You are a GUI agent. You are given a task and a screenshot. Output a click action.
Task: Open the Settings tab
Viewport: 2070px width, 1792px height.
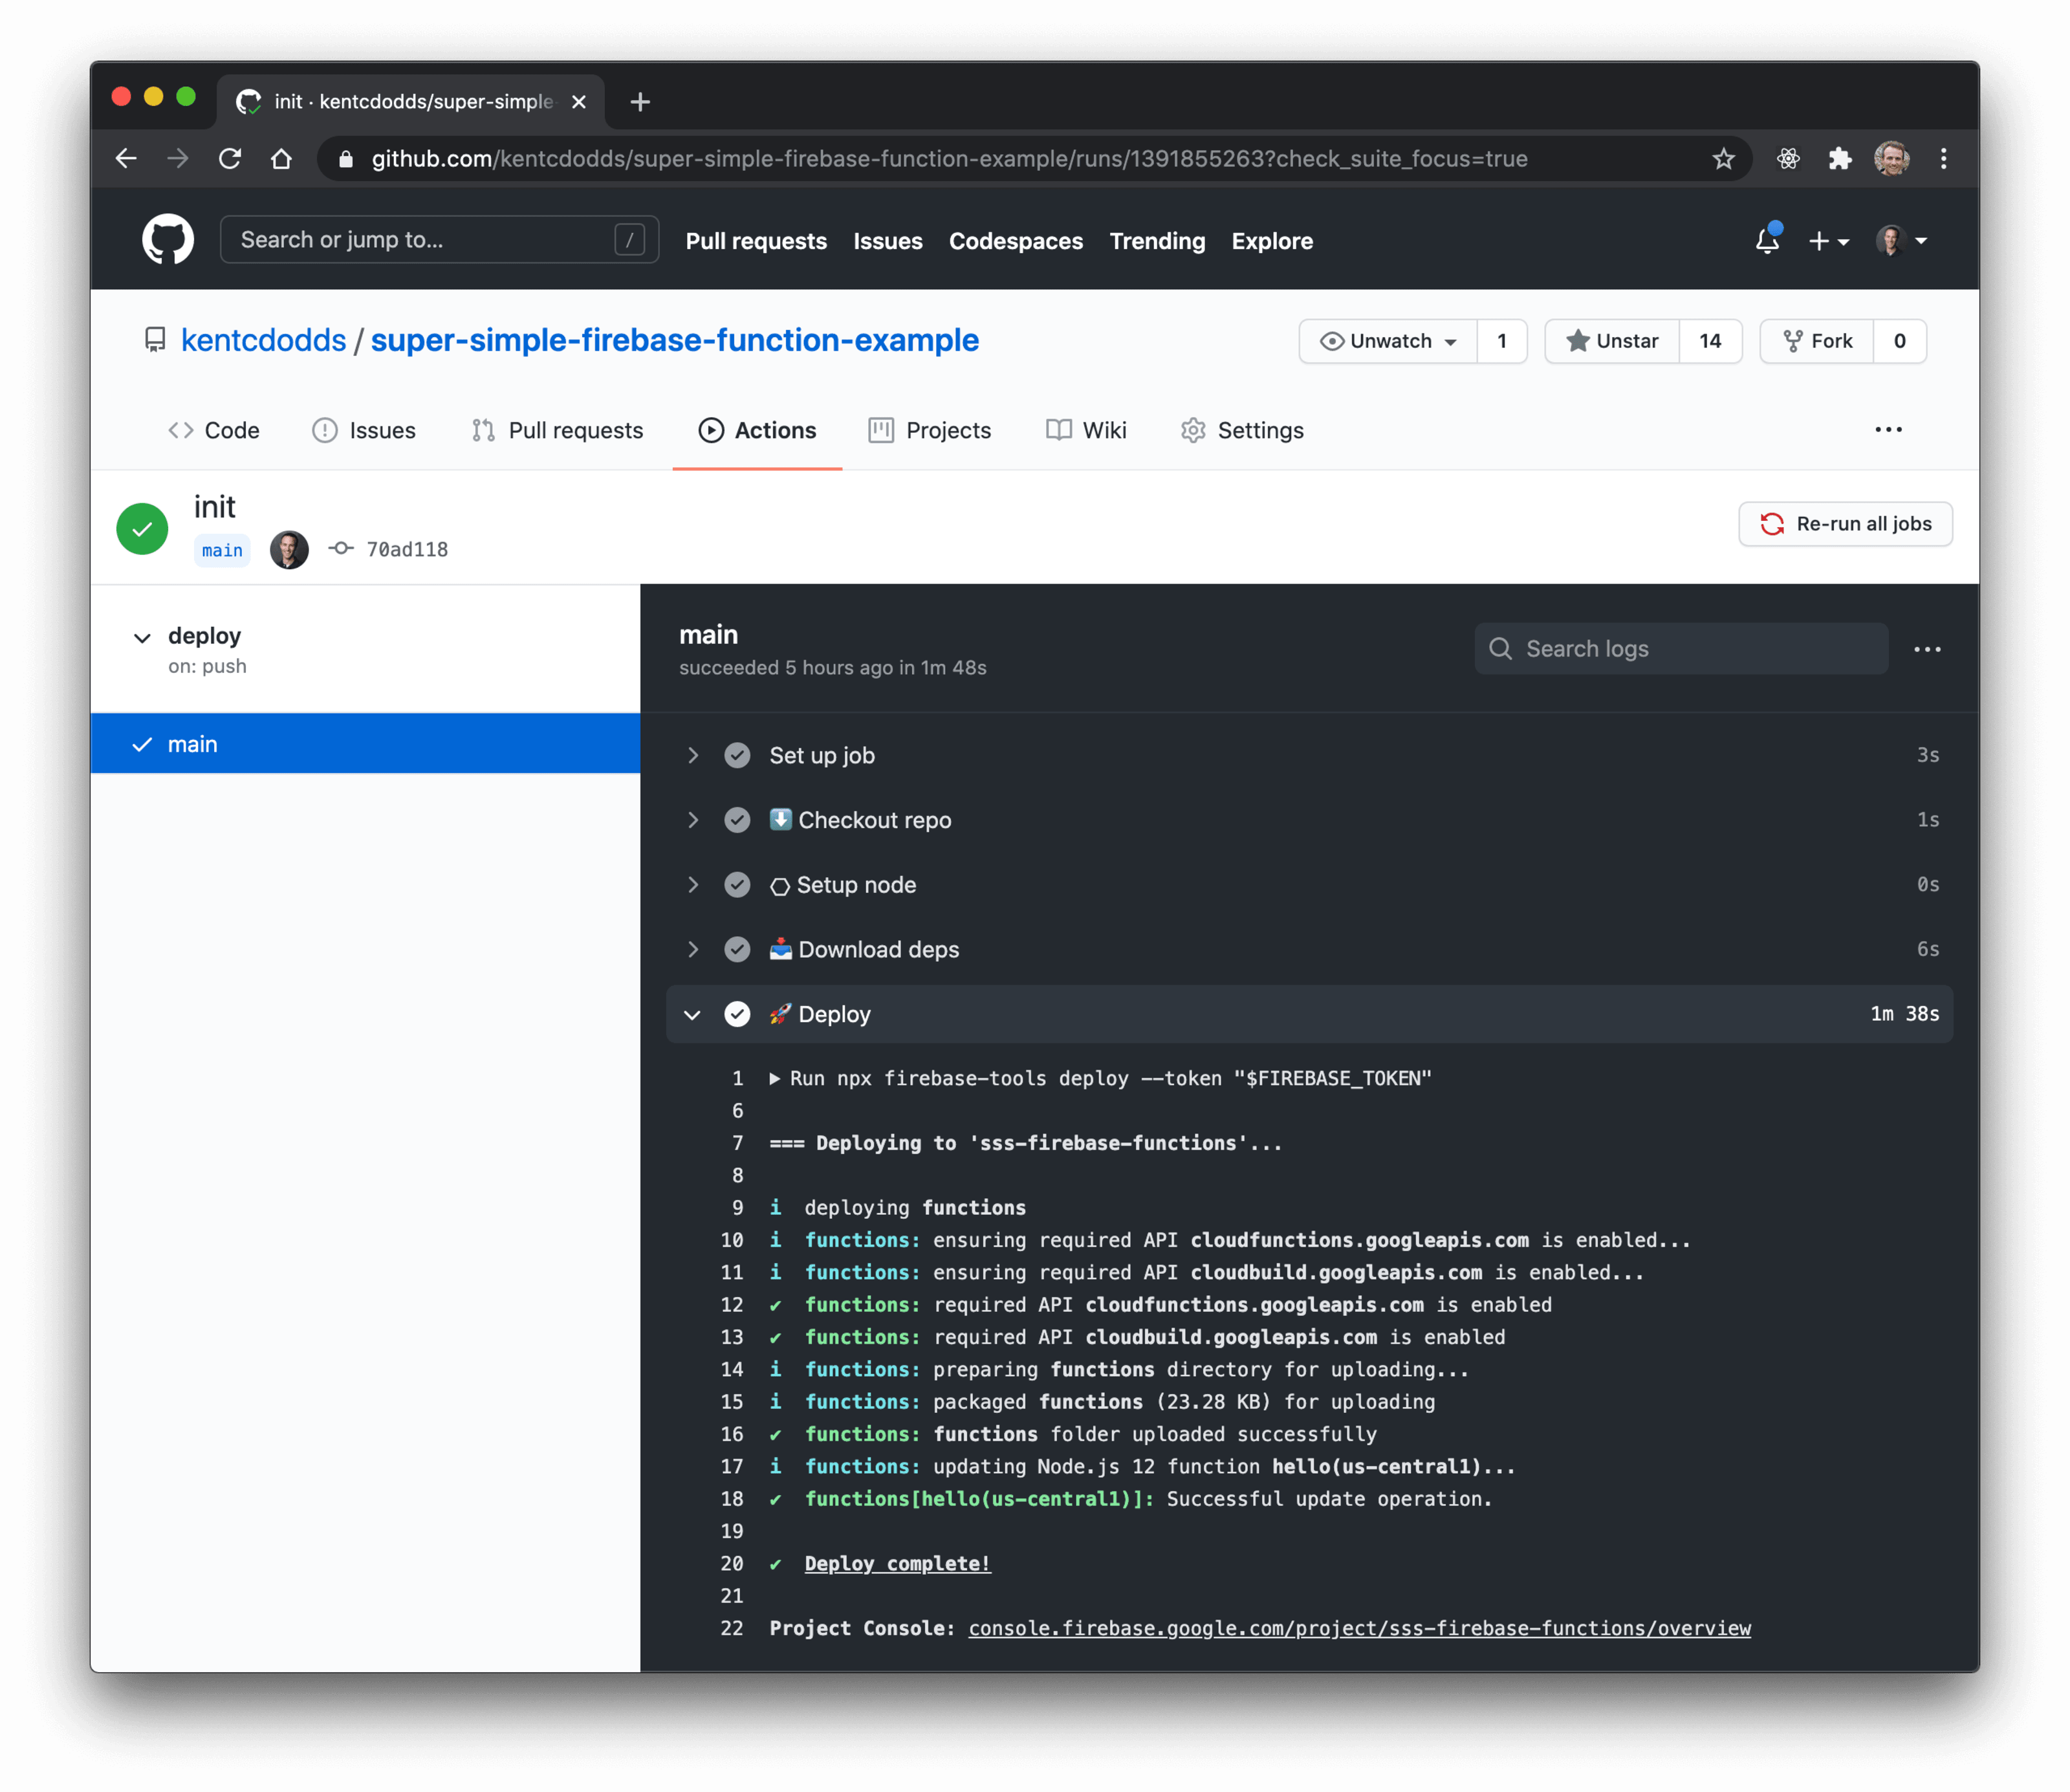(1242, 430)
